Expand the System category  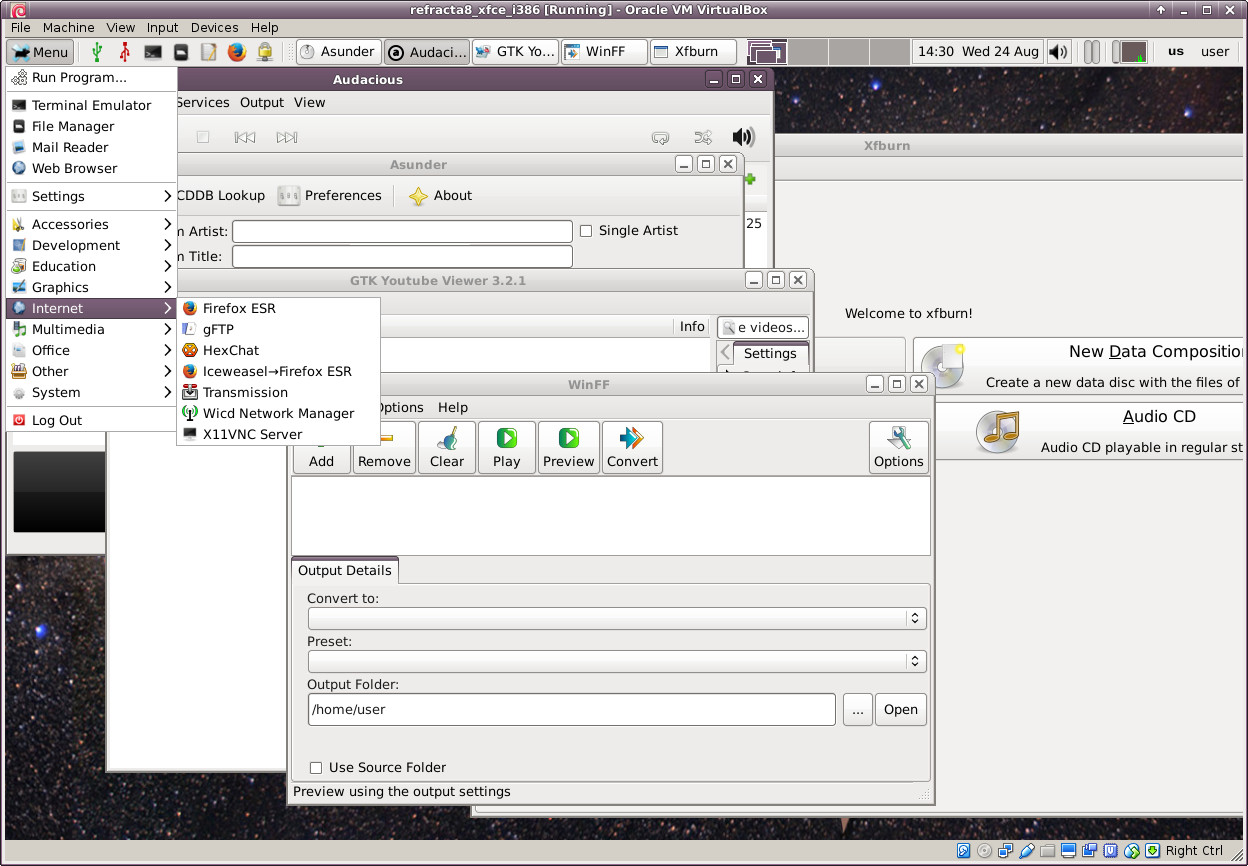click(91, 392)
